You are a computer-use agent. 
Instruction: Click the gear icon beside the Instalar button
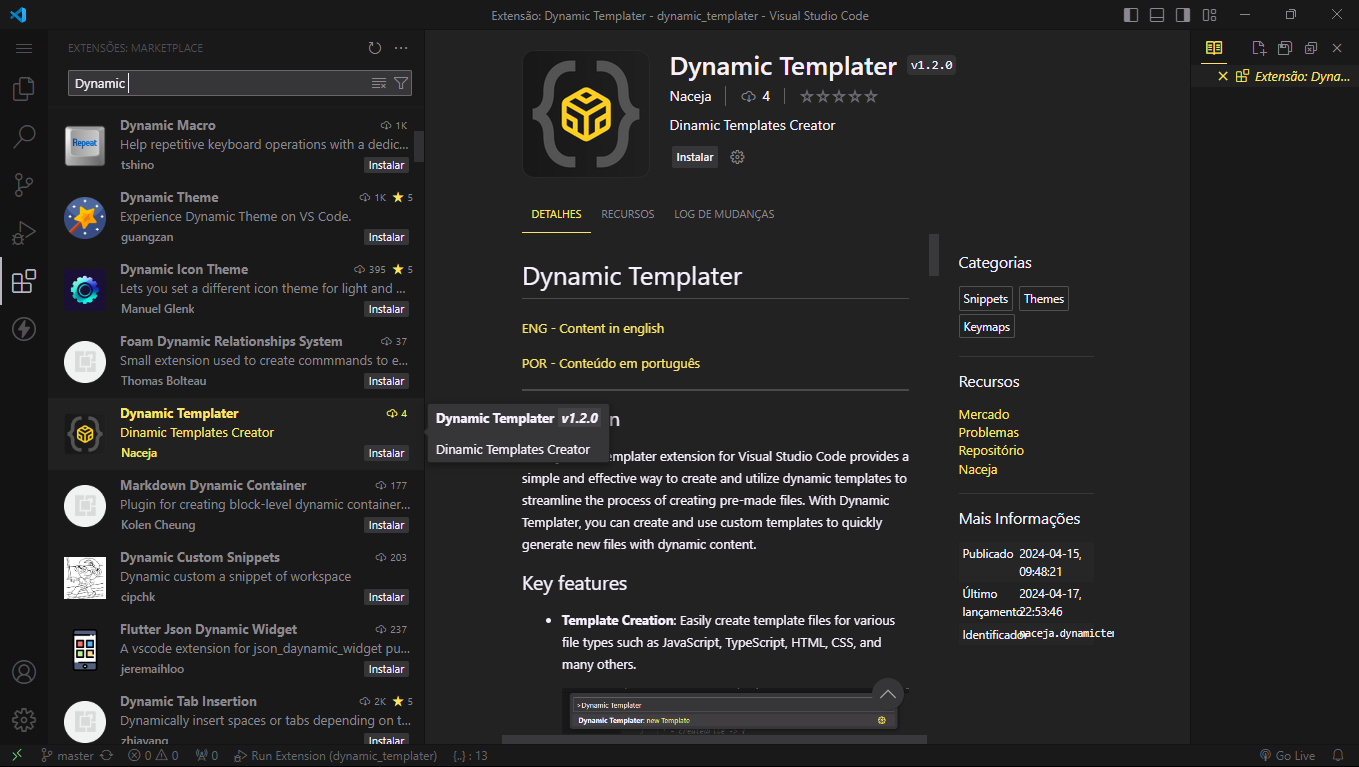[x=737, y=157]
